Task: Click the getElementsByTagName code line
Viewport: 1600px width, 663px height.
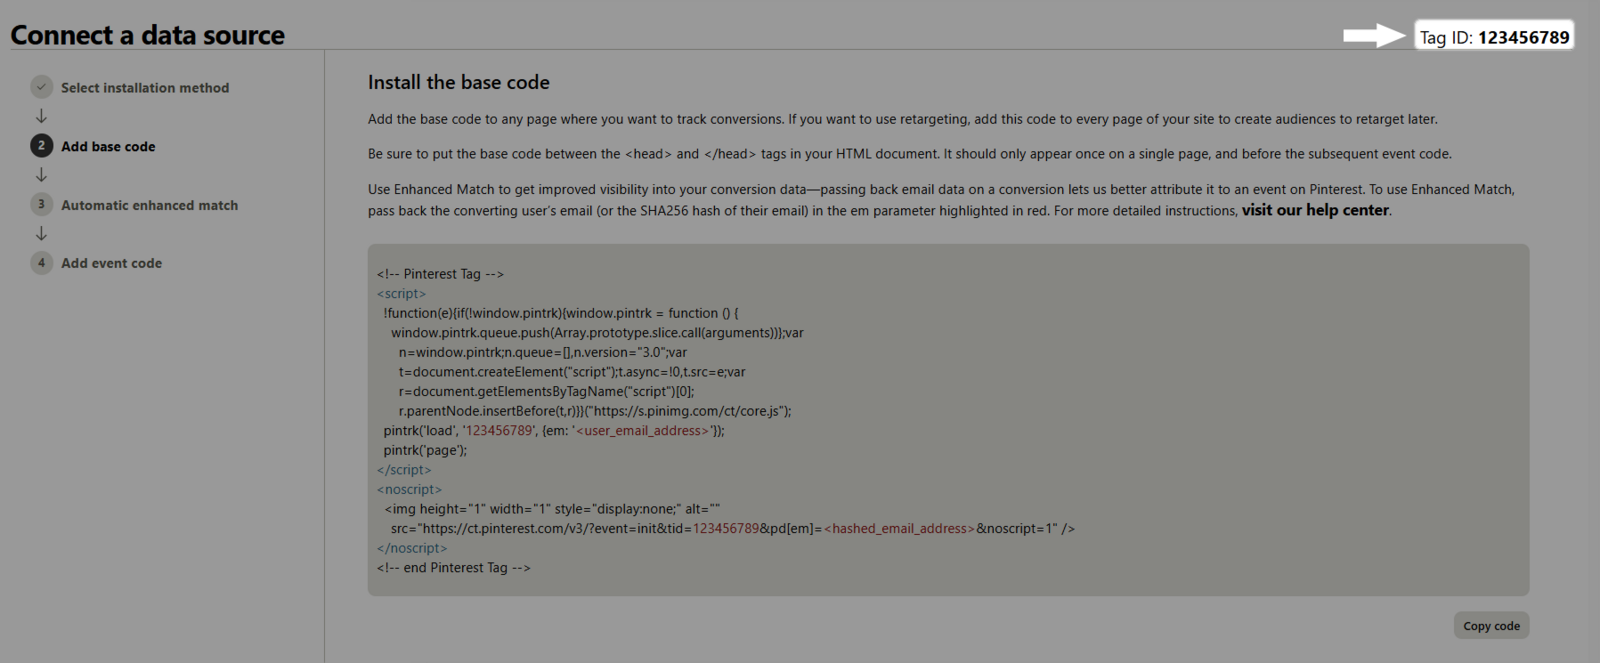Action: click(x=546, y=391)
